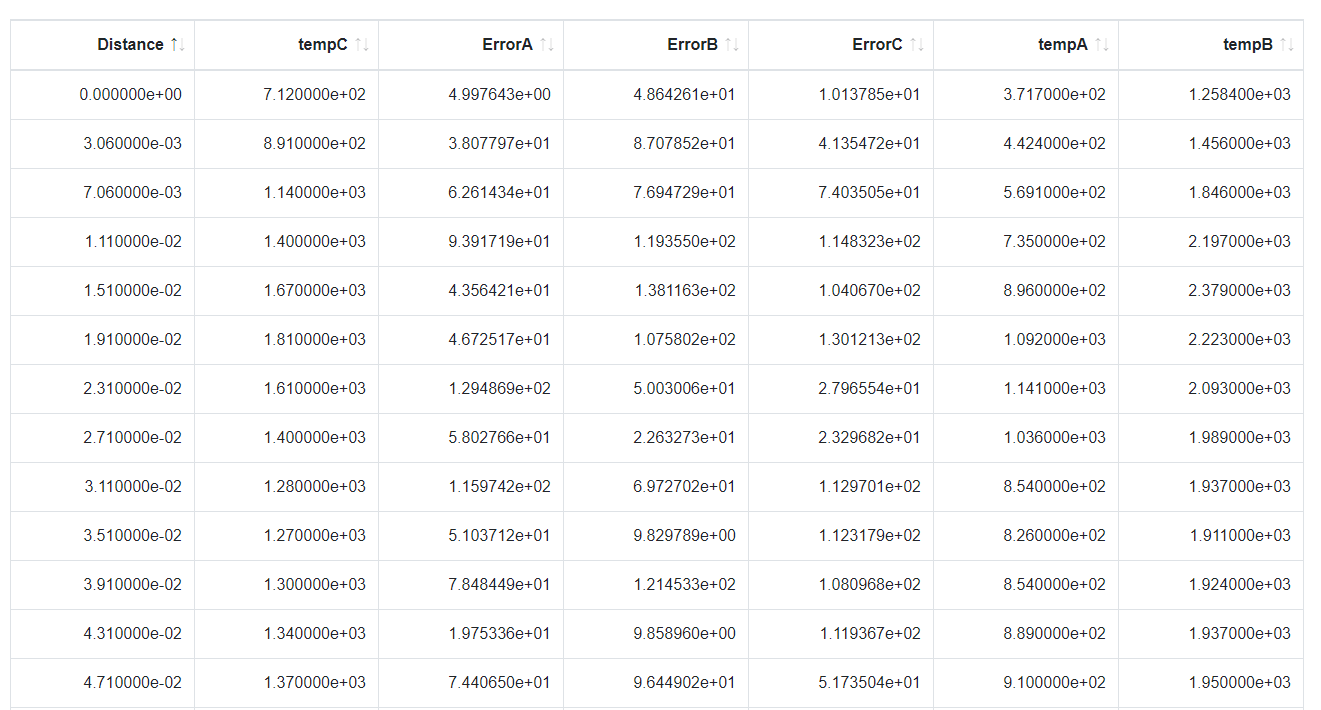The image size is (1321, 710).
Task: Click the ErrorC value 1.301213e+02
Action: [x=869, y=340]
